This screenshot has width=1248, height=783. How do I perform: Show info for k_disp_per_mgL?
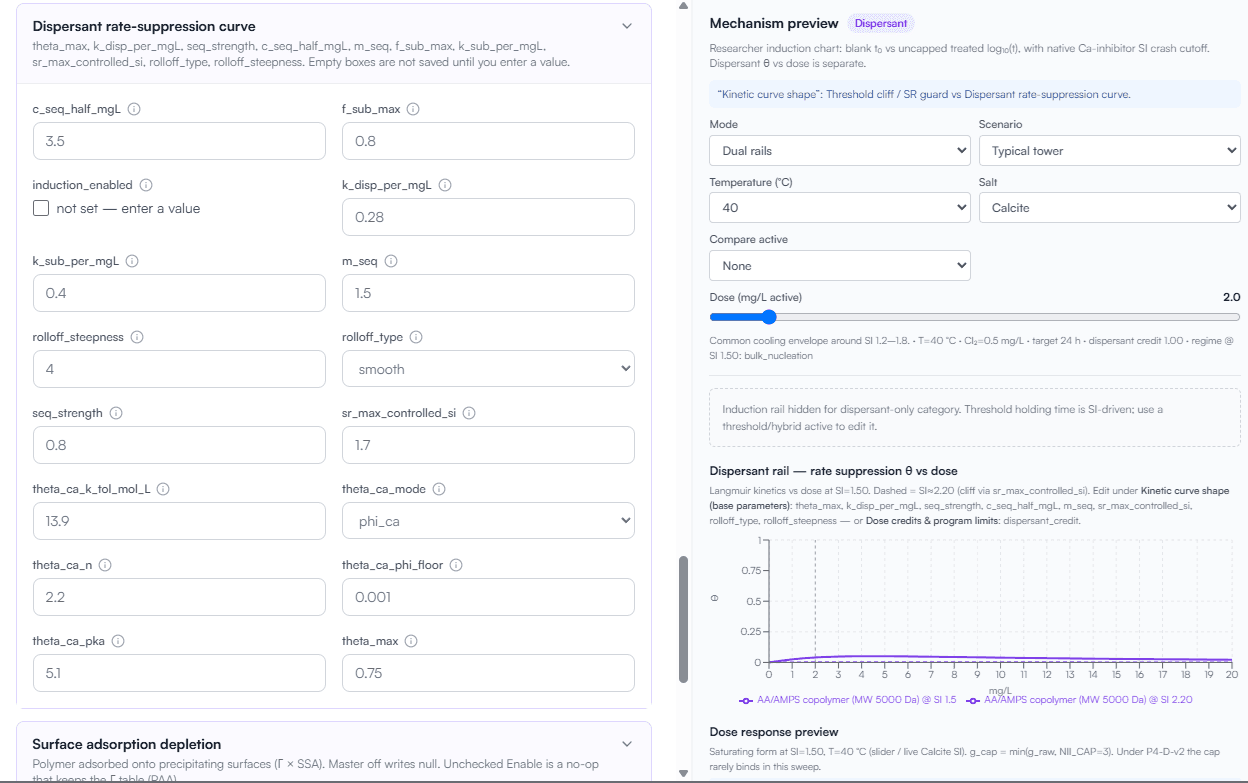(445, 185)
